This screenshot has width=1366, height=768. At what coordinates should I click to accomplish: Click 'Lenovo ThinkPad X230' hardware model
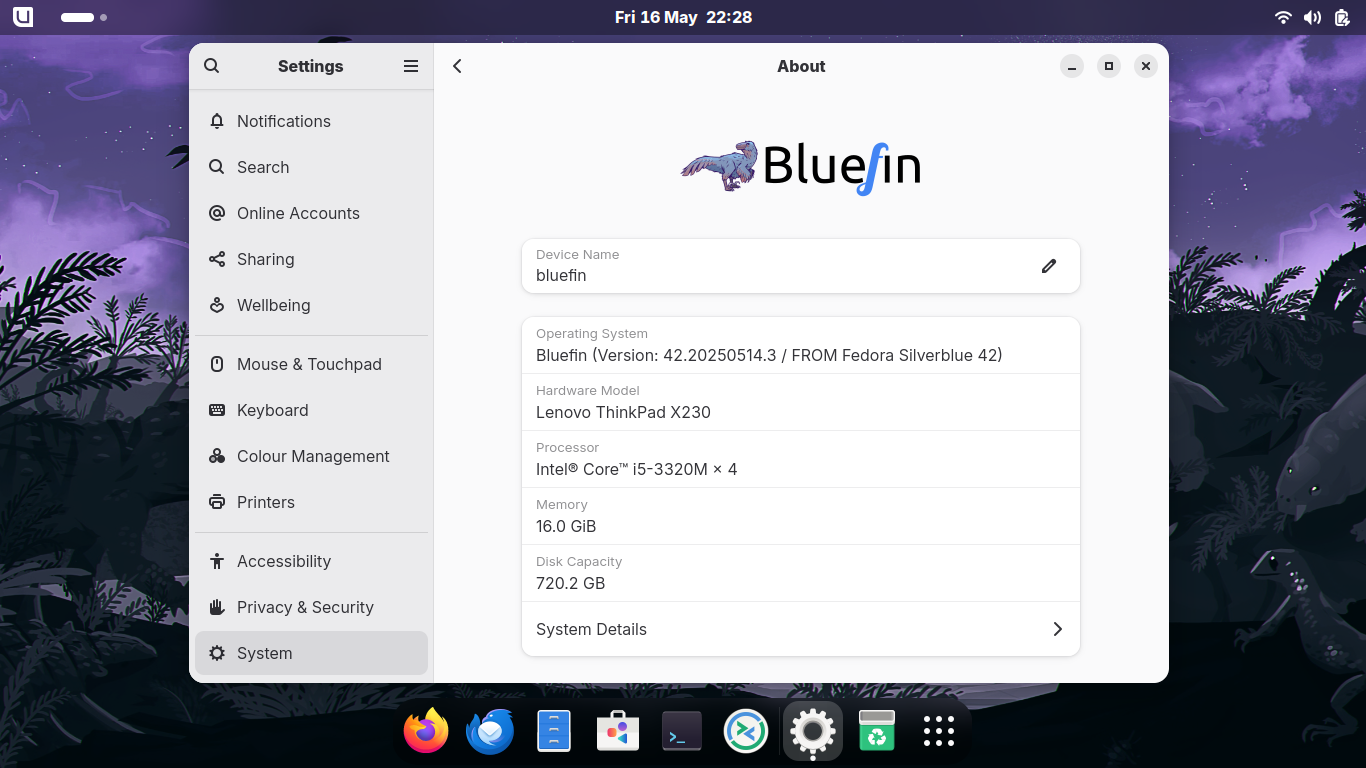click(x=623, y=412)
